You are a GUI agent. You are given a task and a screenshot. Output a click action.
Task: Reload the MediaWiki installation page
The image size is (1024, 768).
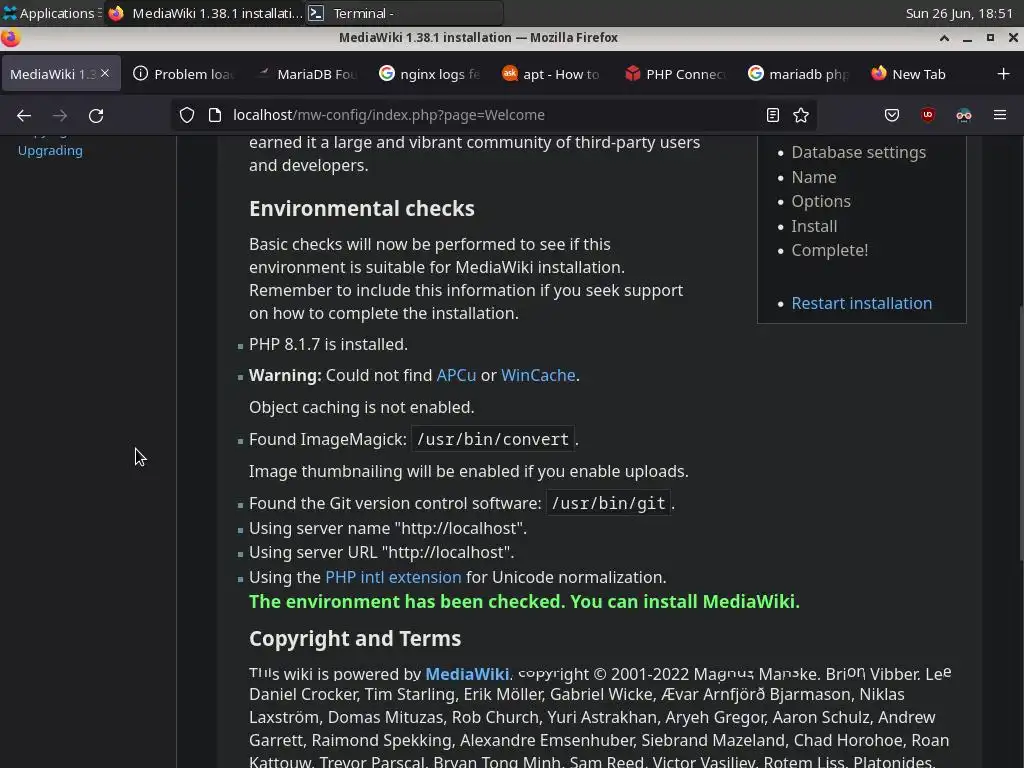click(x=96, y=116)
